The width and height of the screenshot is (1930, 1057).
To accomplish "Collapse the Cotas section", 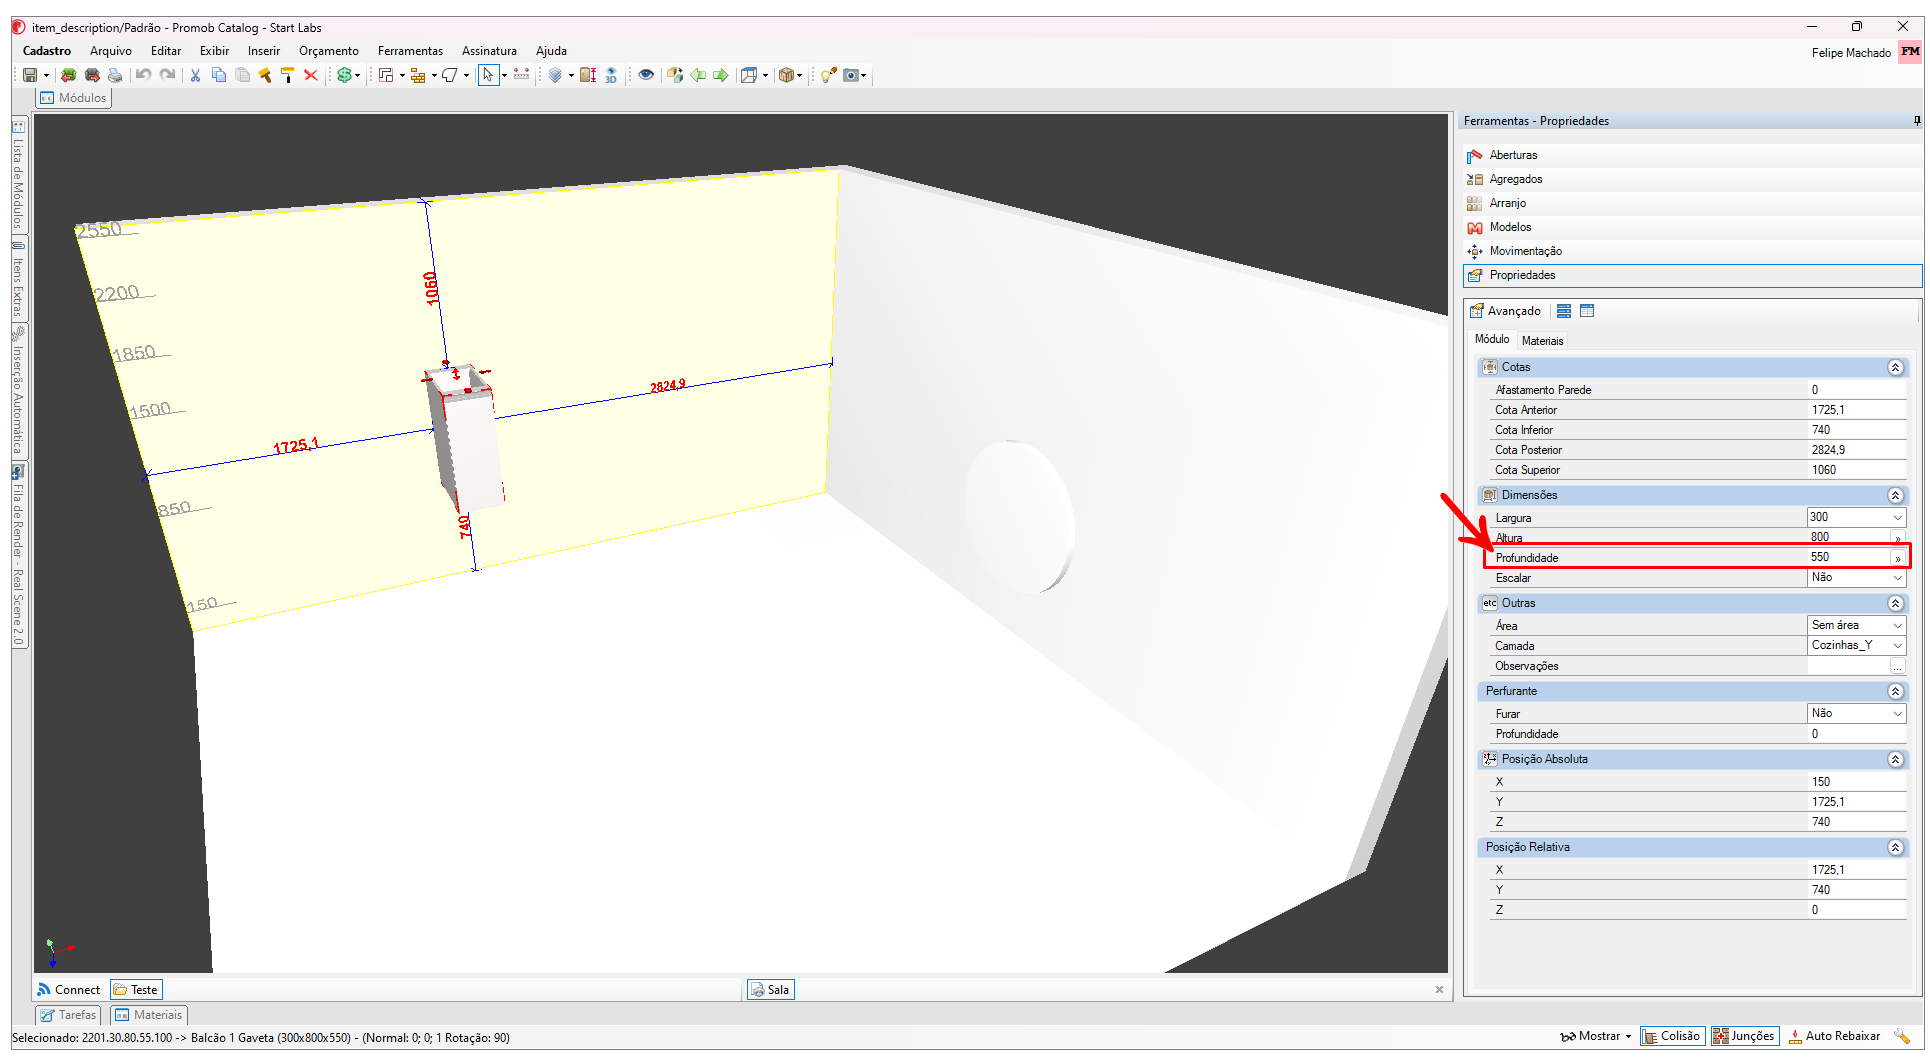I will (x=1894, y=368).
